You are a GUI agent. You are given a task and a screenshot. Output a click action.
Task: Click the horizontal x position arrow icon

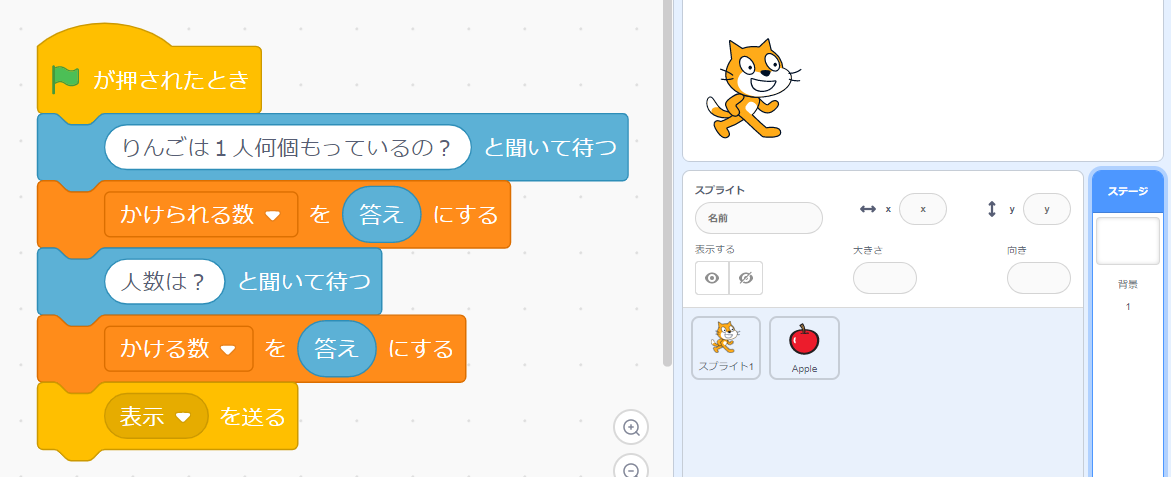click(867, 209)
